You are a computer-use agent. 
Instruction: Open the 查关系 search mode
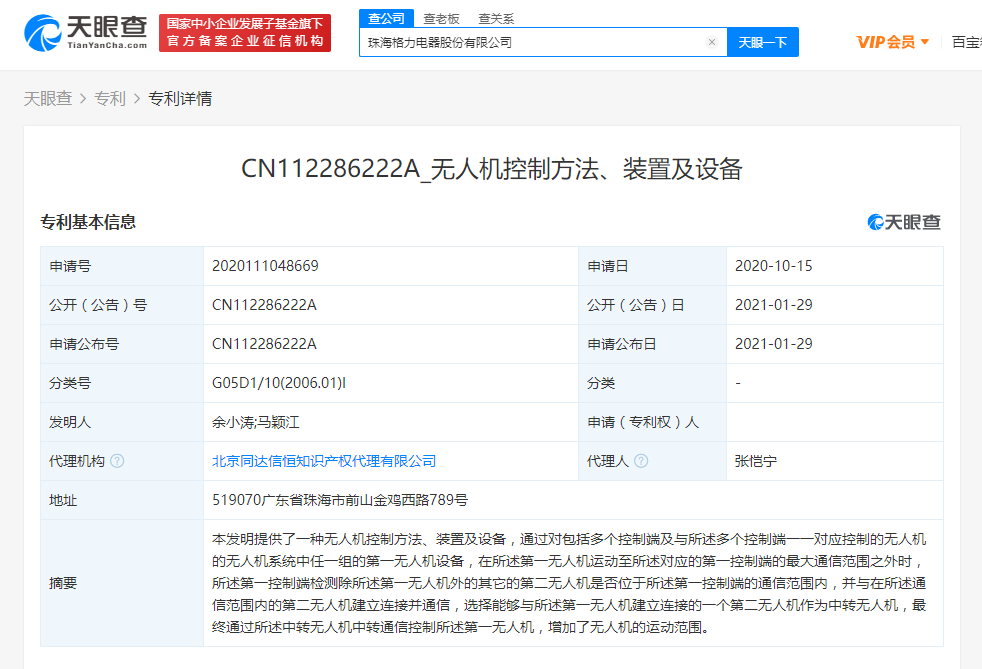(496, 17)
